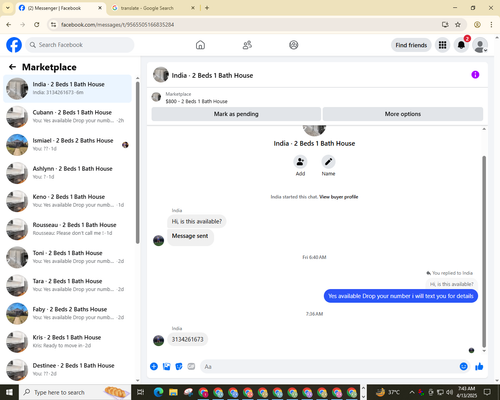This screenshot has height=400, width=500.
Task: Attach a photo with the image icon
Action: 166,367
